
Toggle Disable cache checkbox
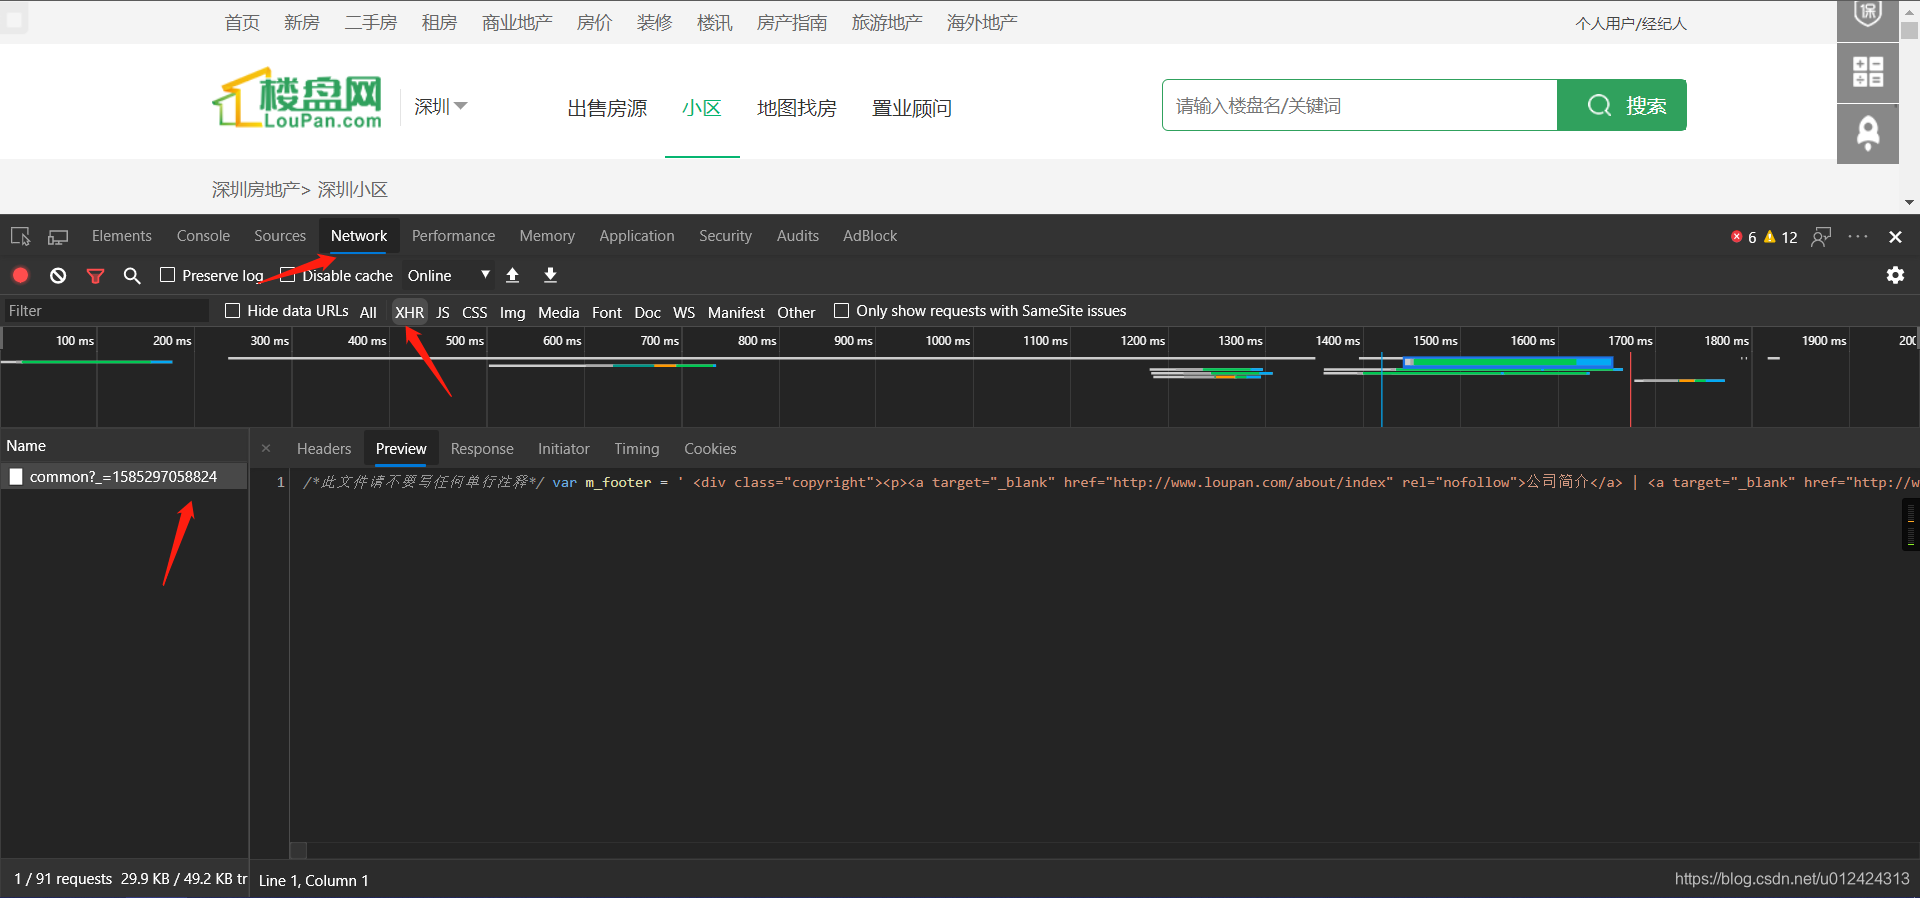coord(287,275)
